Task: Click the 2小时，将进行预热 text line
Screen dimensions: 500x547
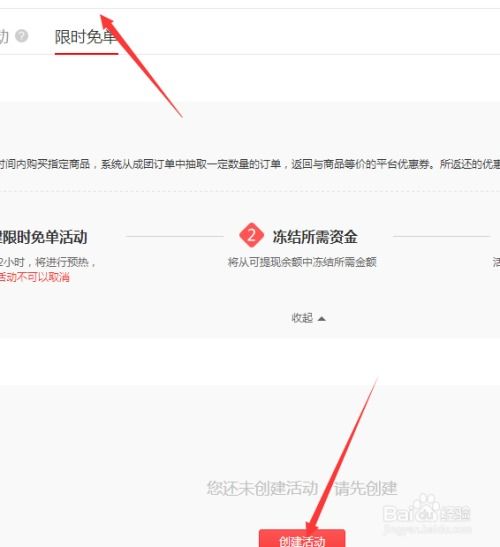Action: 48,262
